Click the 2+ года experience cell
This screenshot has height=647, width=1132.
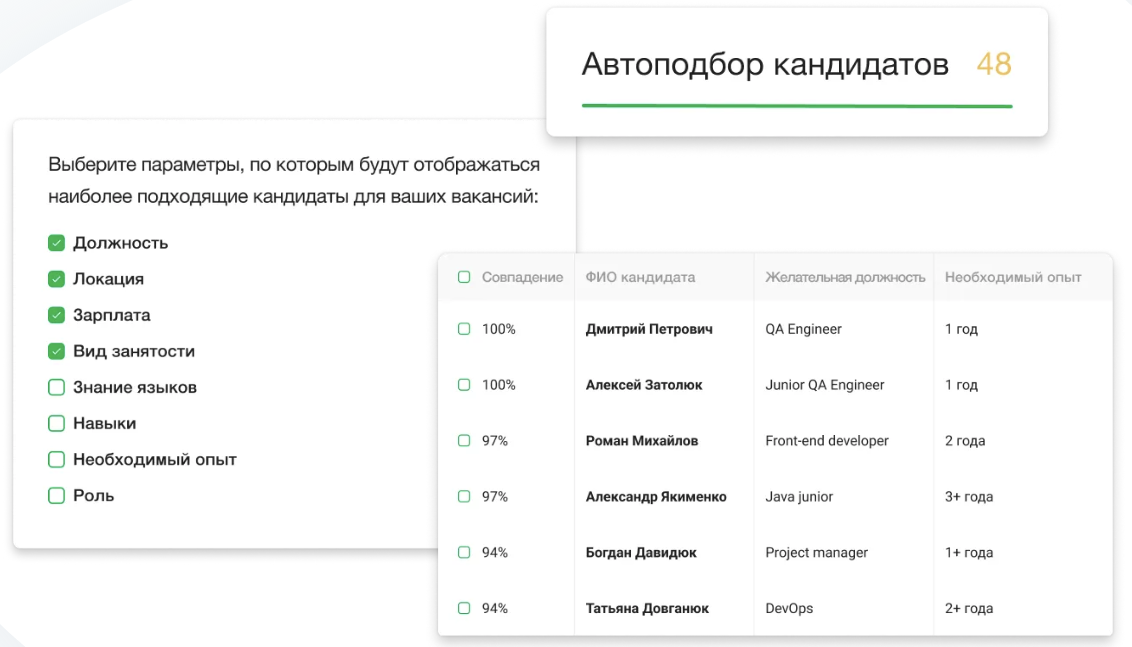click(x=969, y=609)
